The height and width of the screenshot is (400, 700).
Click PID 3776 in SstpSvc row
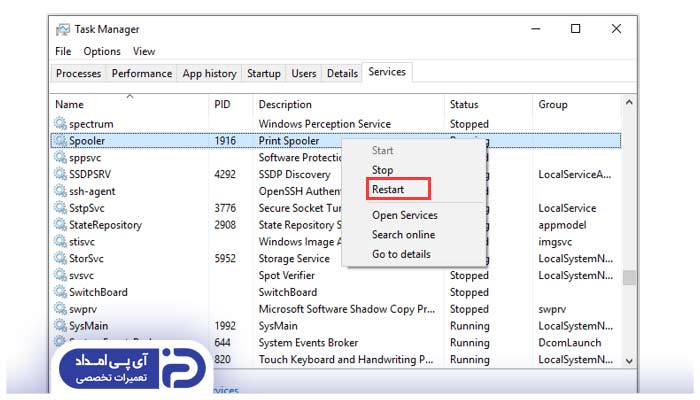[225, 208]
